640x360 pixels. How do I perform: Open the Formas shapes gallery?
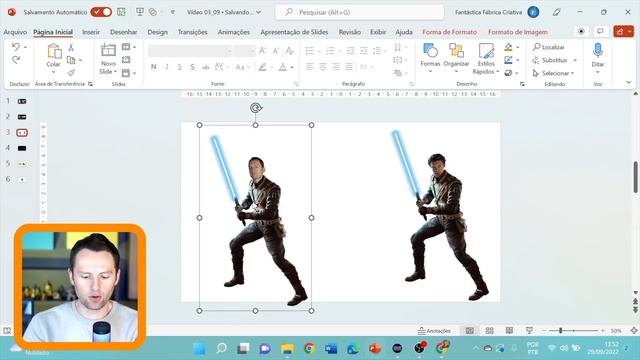point(430,59)
